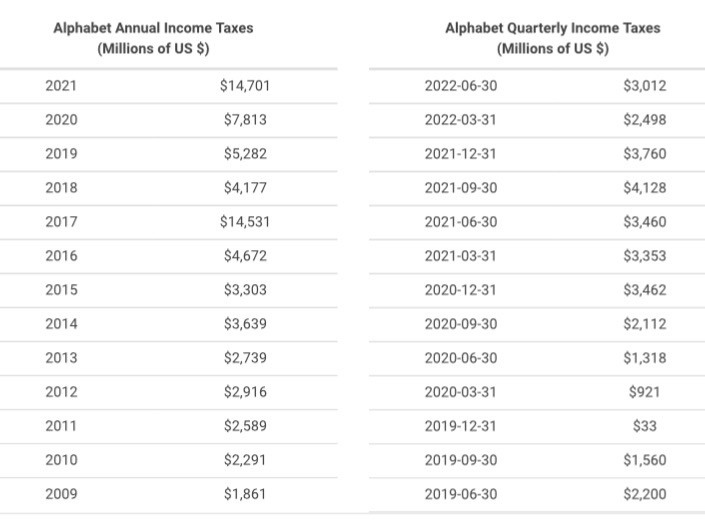The image size is (705, 521).
Task: Select the 2017 year row
Action: (169, 222)
